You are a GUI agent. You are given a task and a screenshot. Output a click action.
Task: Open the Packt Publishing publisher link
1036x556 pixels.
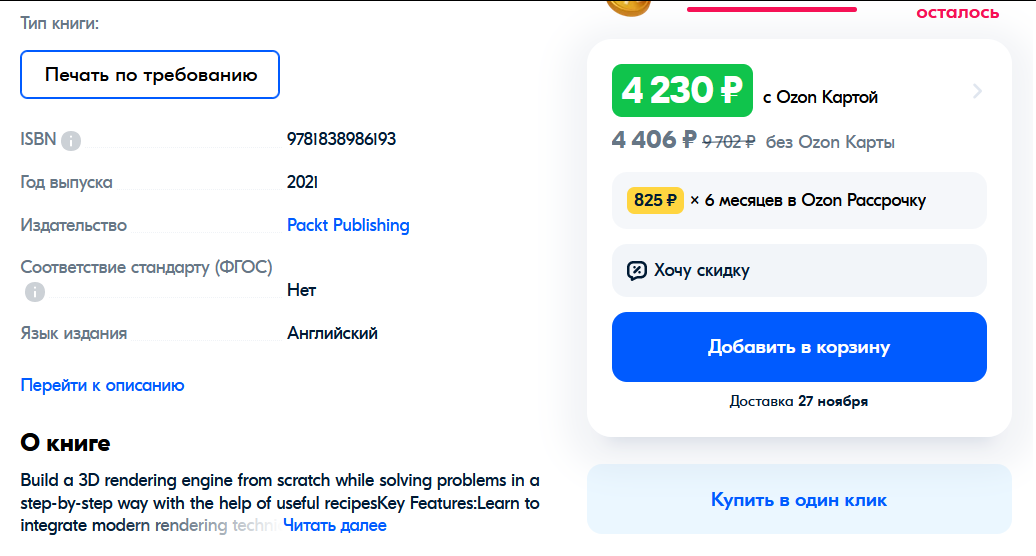coord(348,225)
